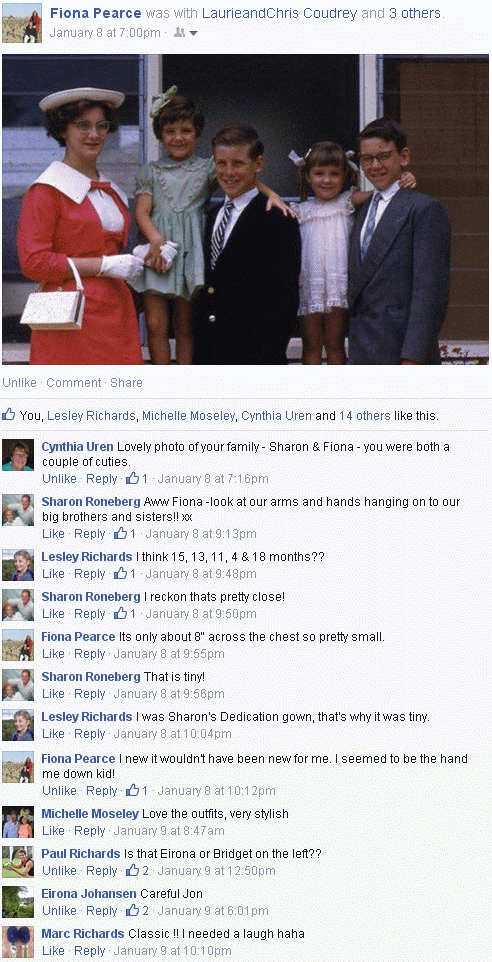The image size is (492, 962).
Task: Click the like count icon on Cynthia Uren's comment
Action: 133,478
